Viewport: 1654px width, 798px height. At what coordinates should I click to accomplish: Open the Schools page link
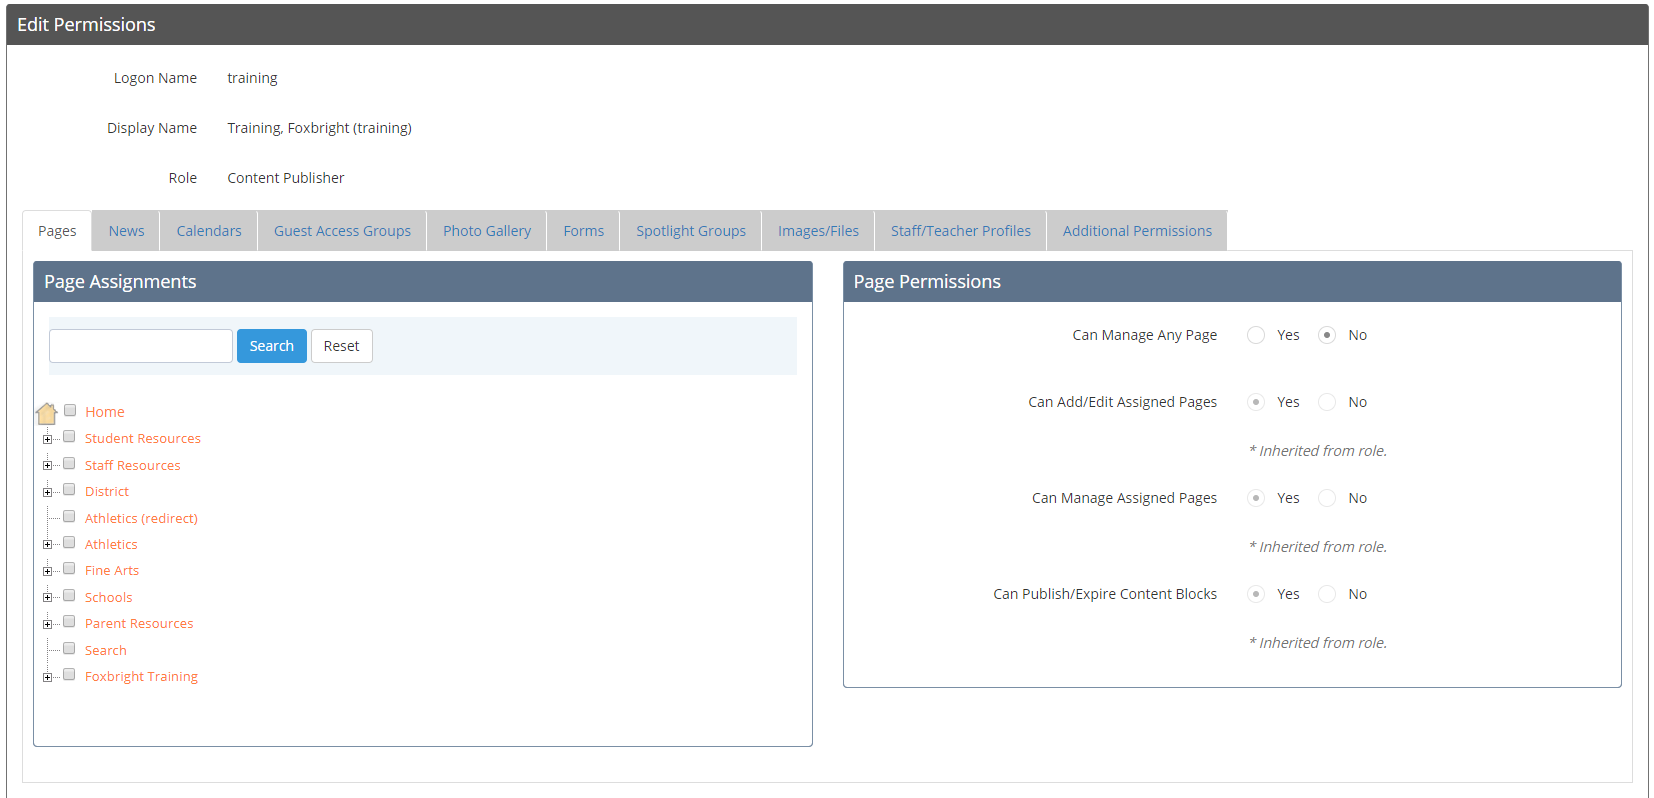[108, 597]
